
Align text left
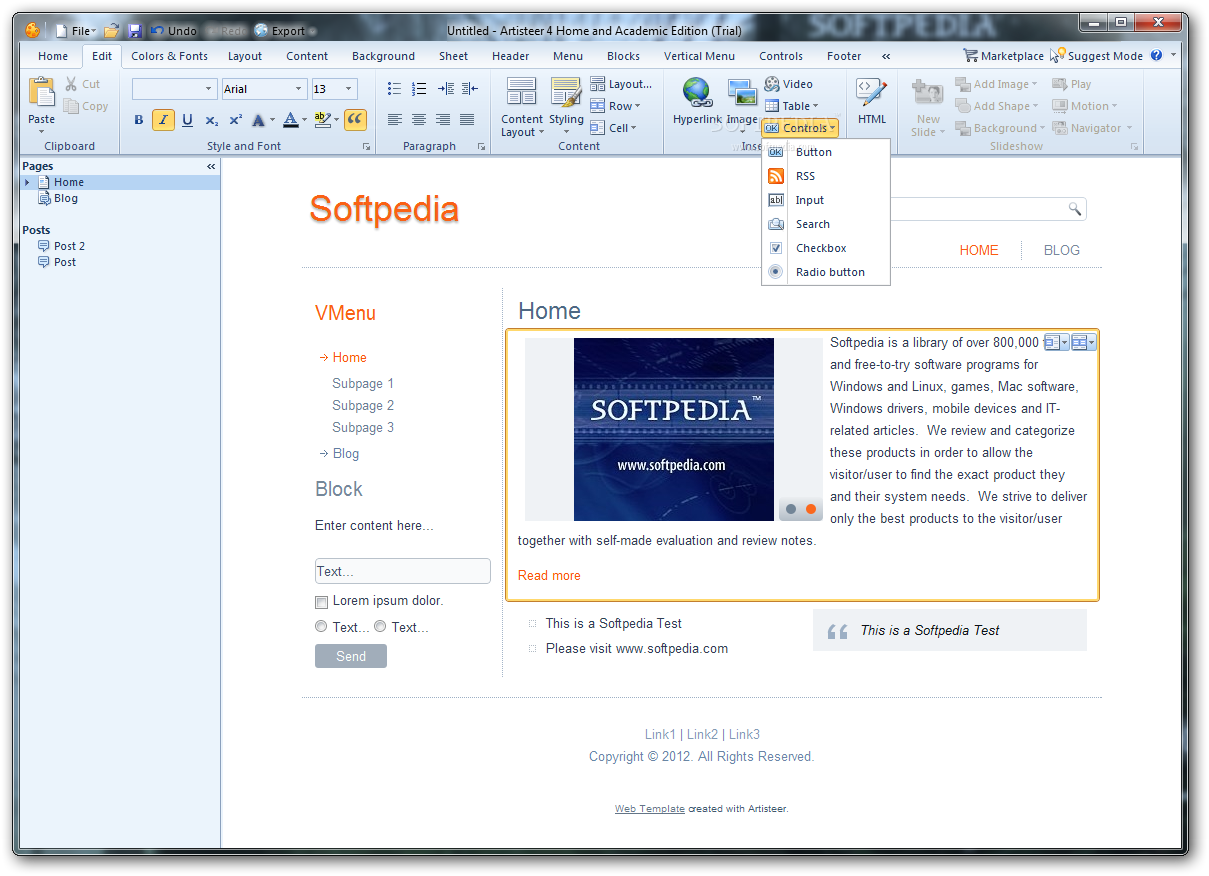pos(394,120)
